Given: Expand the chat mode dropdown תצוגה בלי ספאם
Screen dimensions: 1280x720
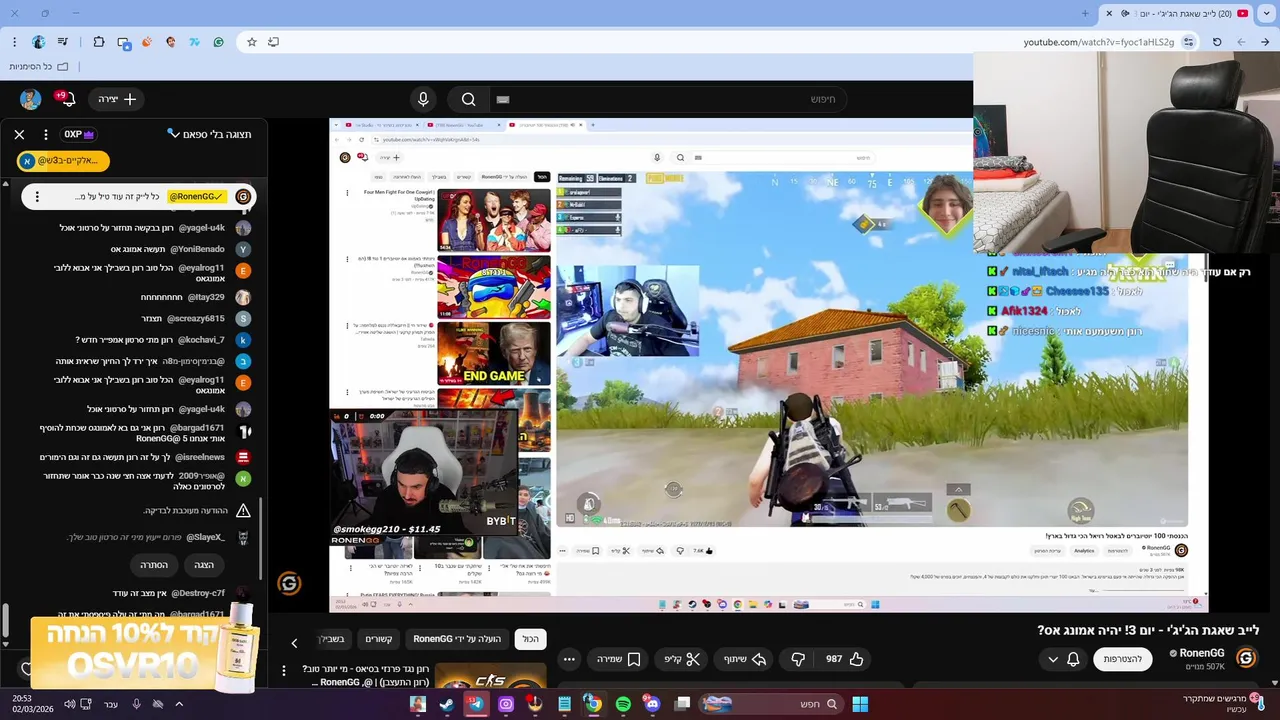Looking at the screenshot, I should coord(208,134).
